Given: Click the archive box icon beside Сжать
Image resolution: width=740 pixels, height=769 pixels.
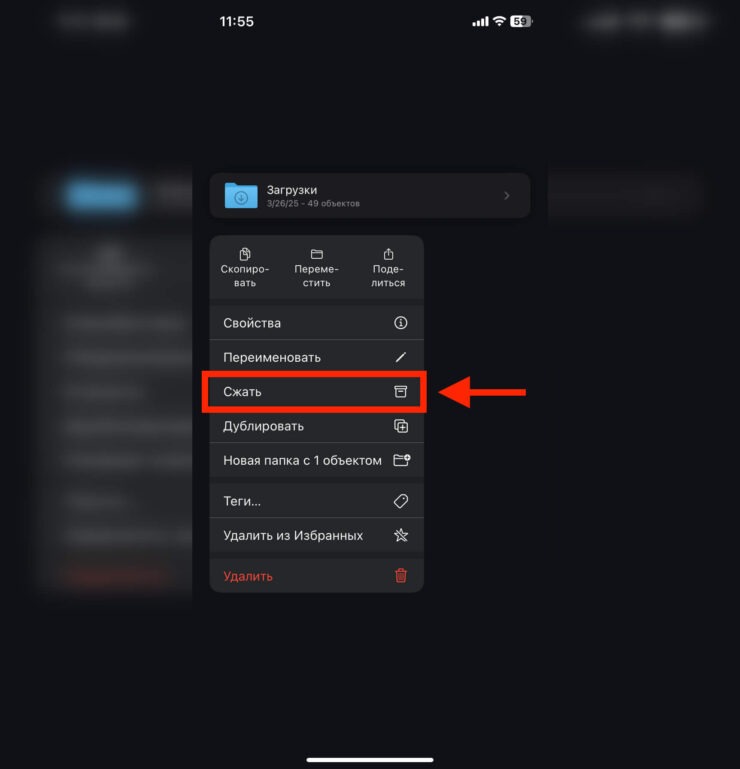Looking at the screenshot, I should point(401,391).
